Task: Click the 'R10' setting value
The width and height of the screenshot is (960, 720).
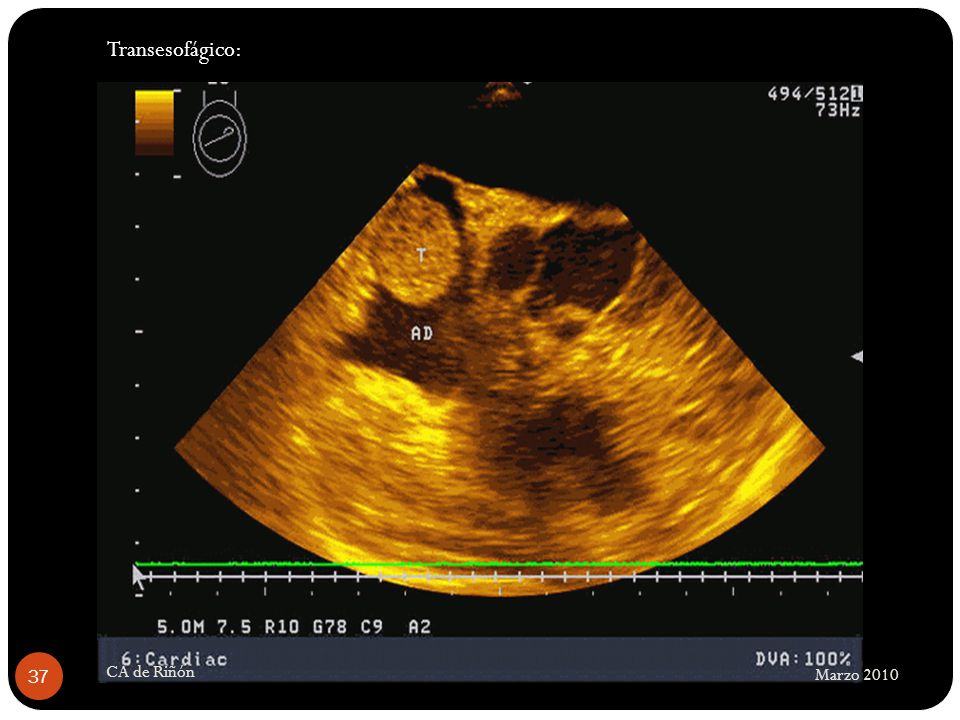Action: point(282,627)
